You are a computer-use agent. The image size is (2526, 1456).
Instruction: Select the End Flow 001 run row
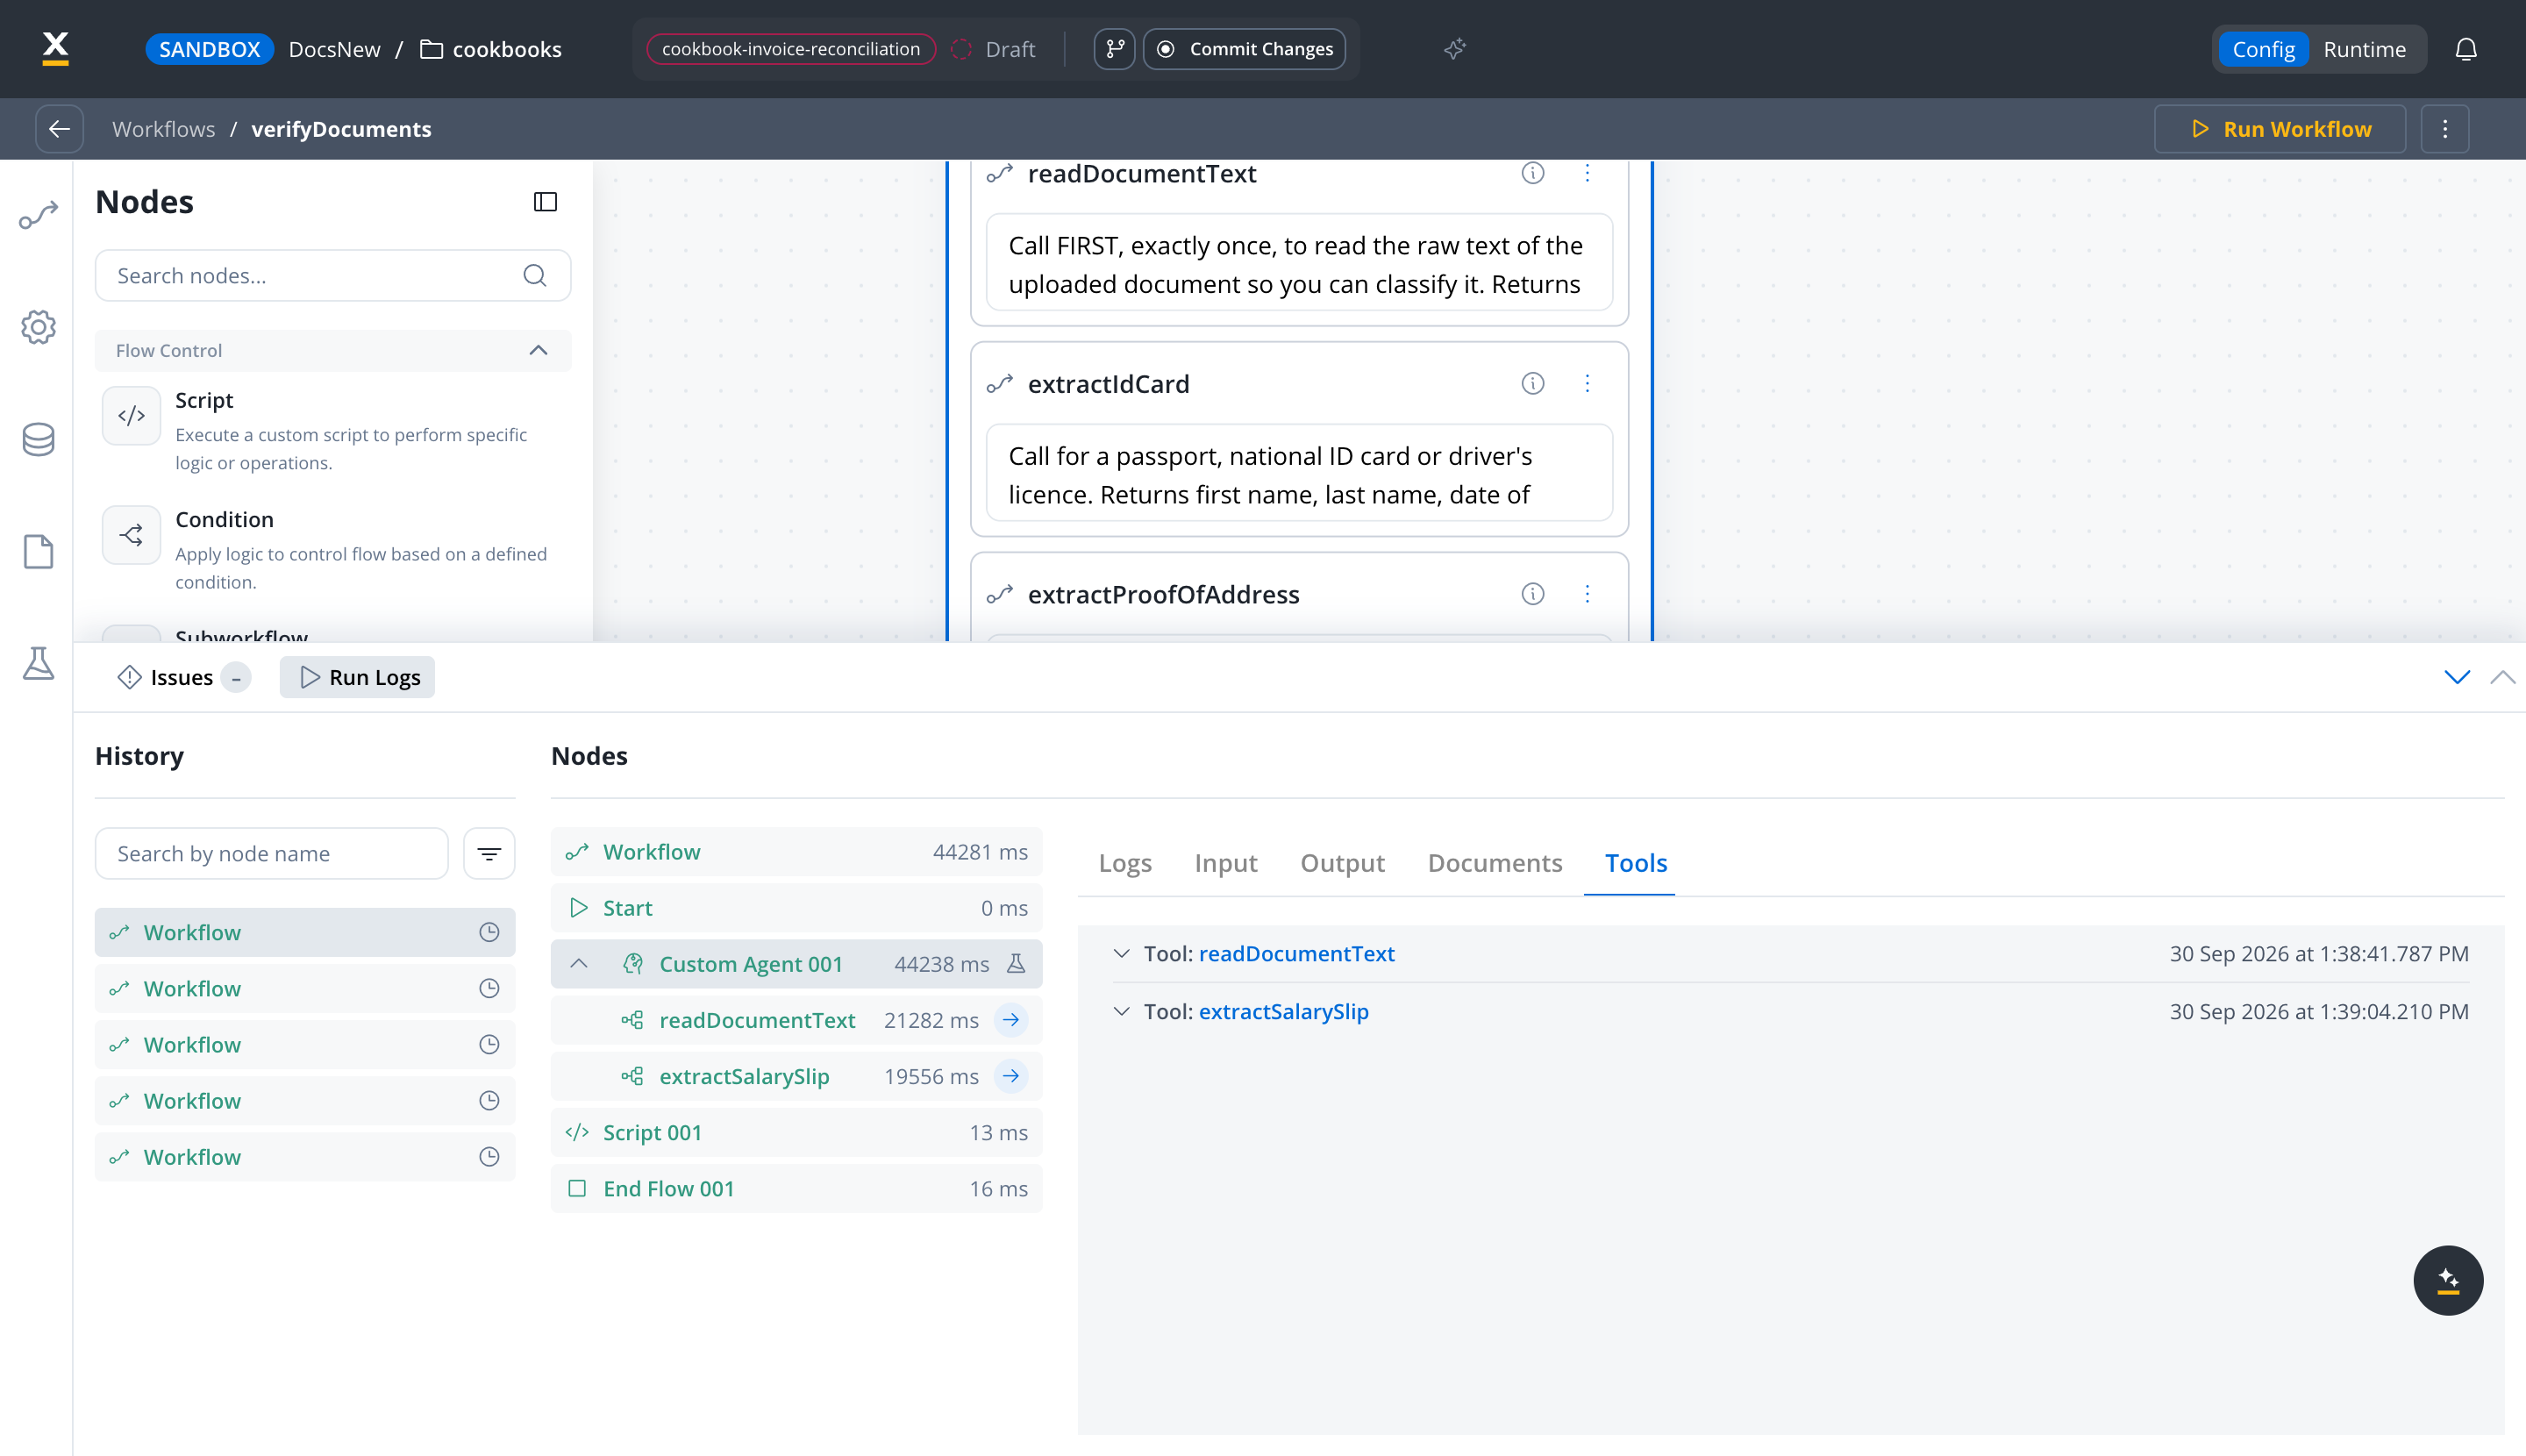coord(796,1189)
